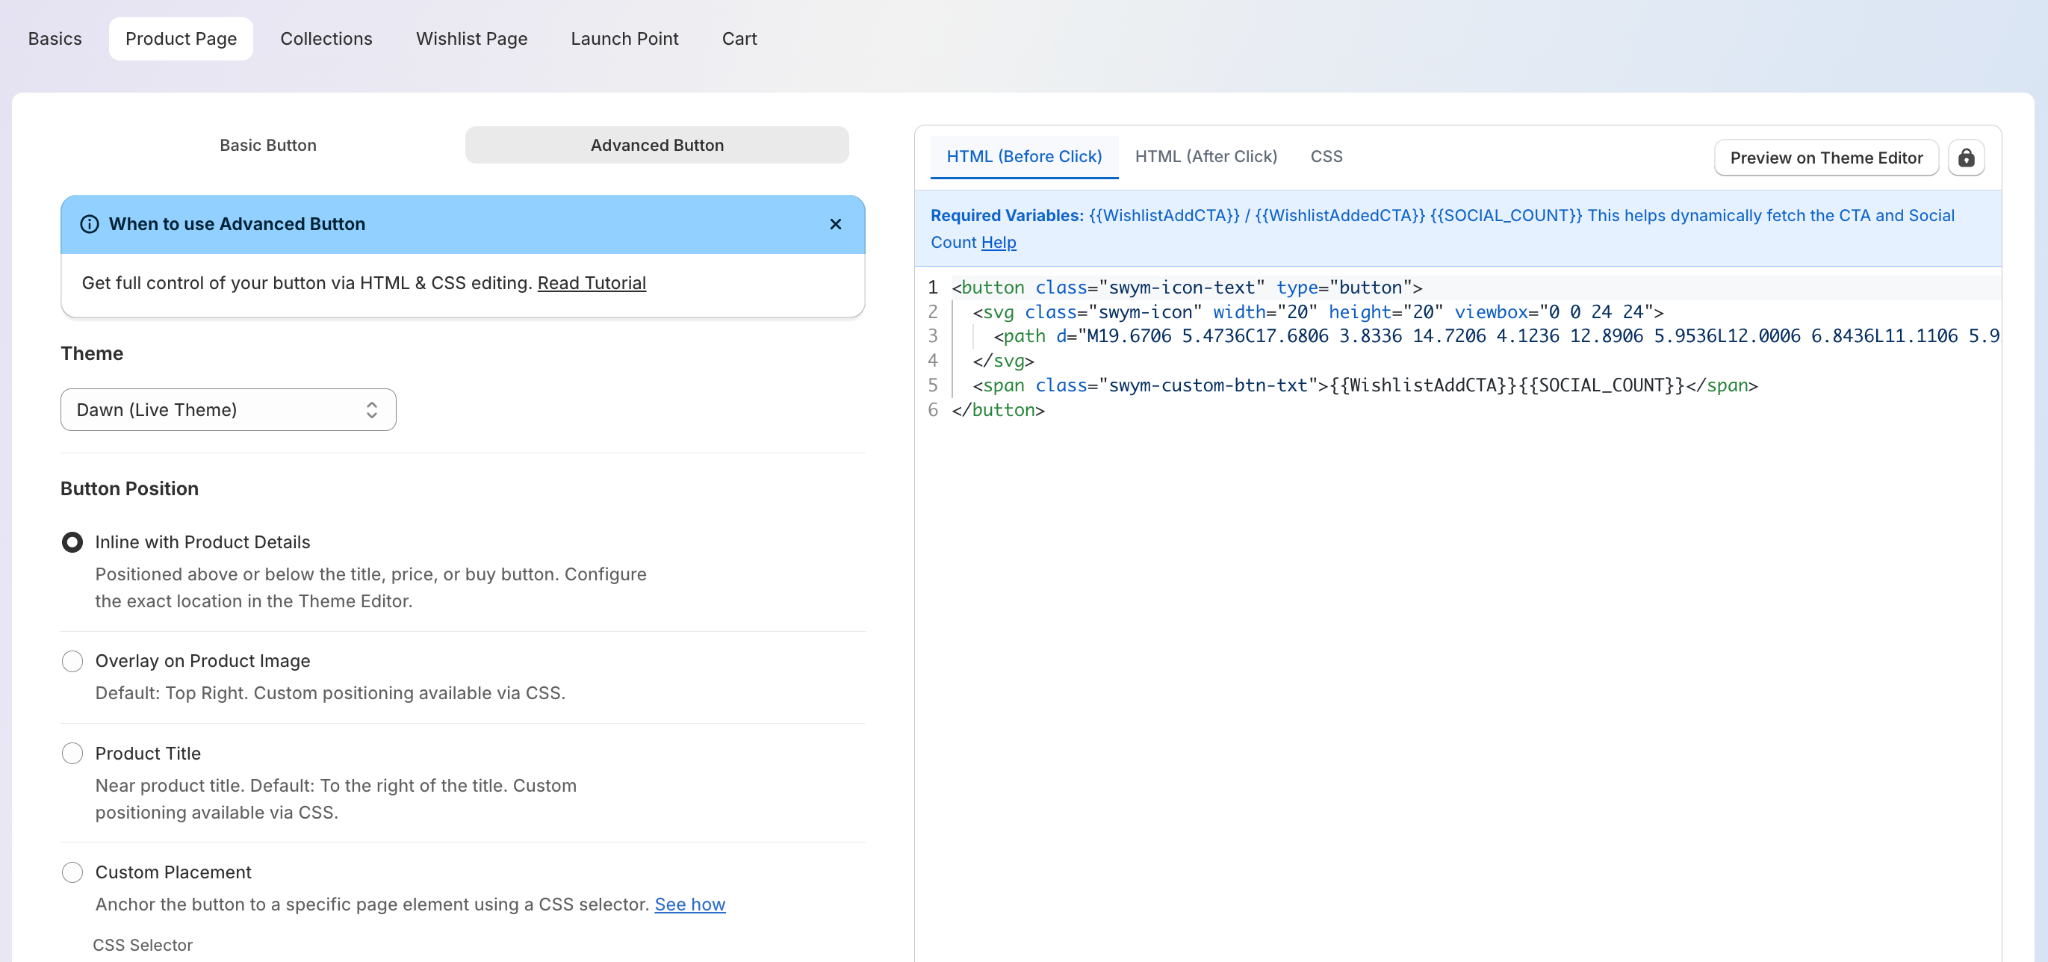
Task: Switch to the CSS code tab
Action: coord(1326,157)
